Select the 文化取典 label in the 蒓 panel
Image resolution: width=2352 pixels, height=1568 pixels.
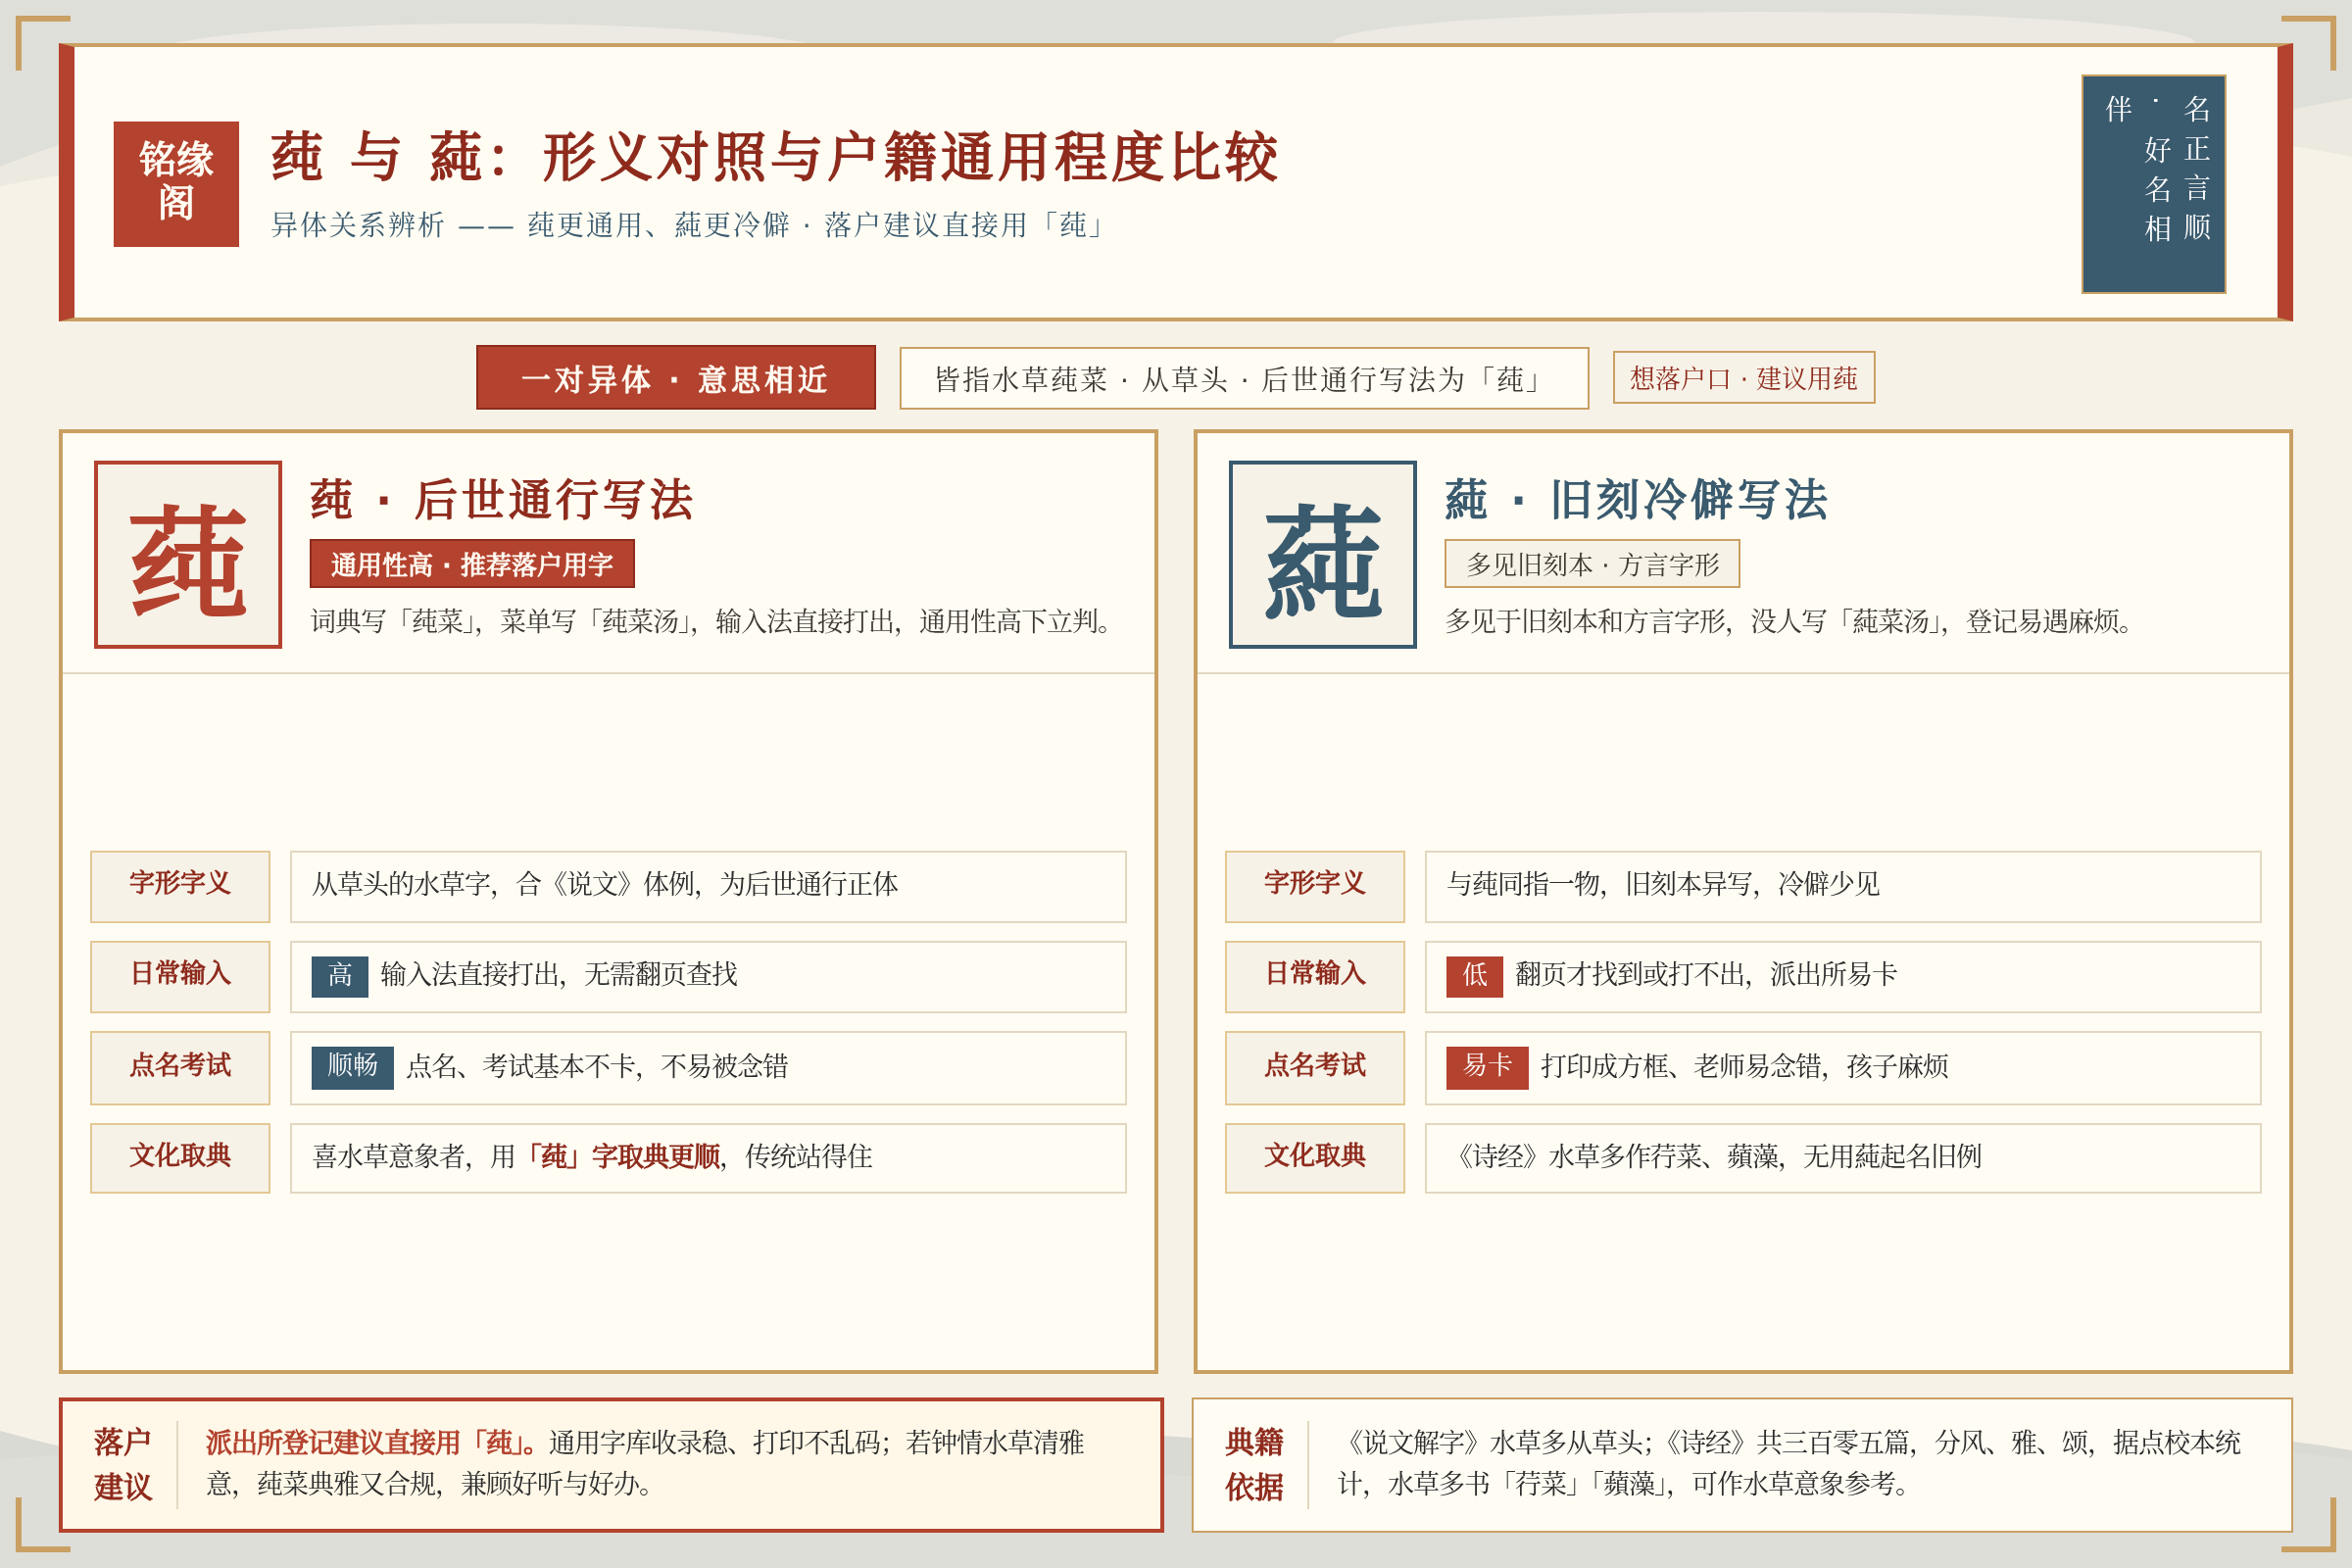click(x=1314, y=1158)
